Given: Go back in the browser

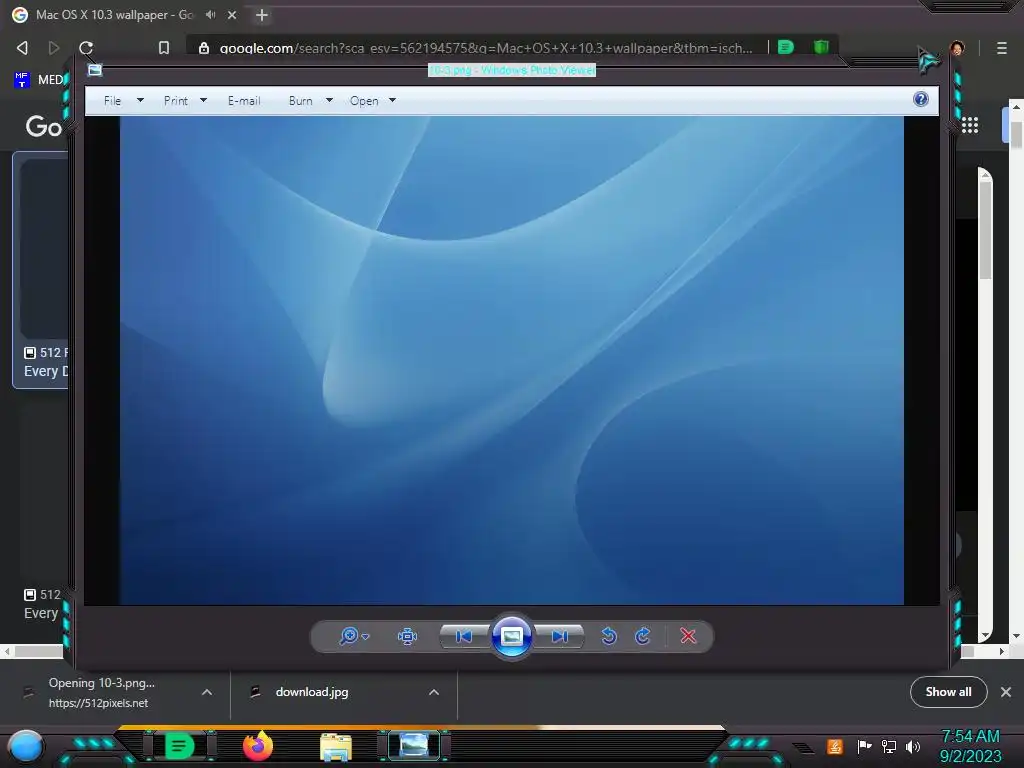Looking at the screenshot, I should 22,48.
